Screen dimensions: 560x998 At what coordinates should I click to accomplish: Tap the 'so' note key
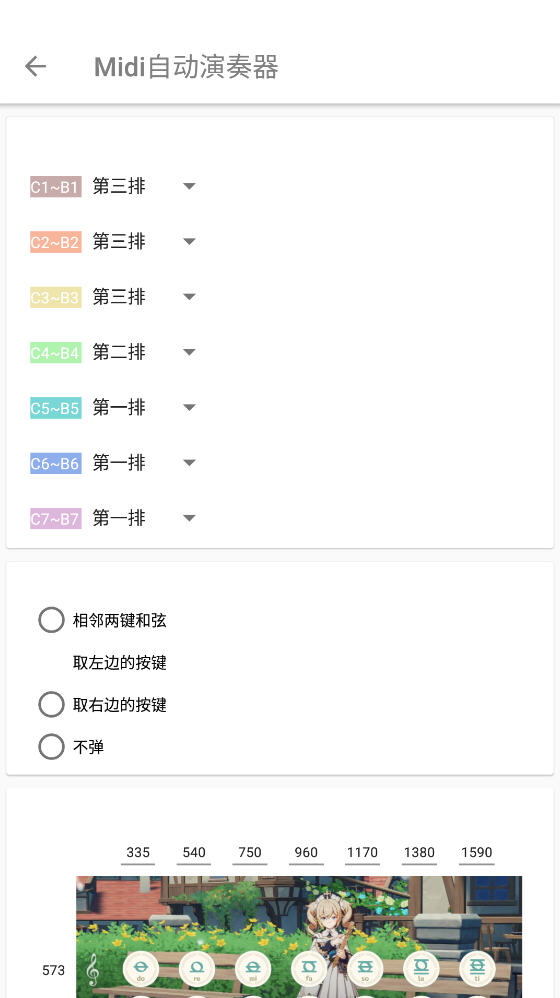pos(365,969)
